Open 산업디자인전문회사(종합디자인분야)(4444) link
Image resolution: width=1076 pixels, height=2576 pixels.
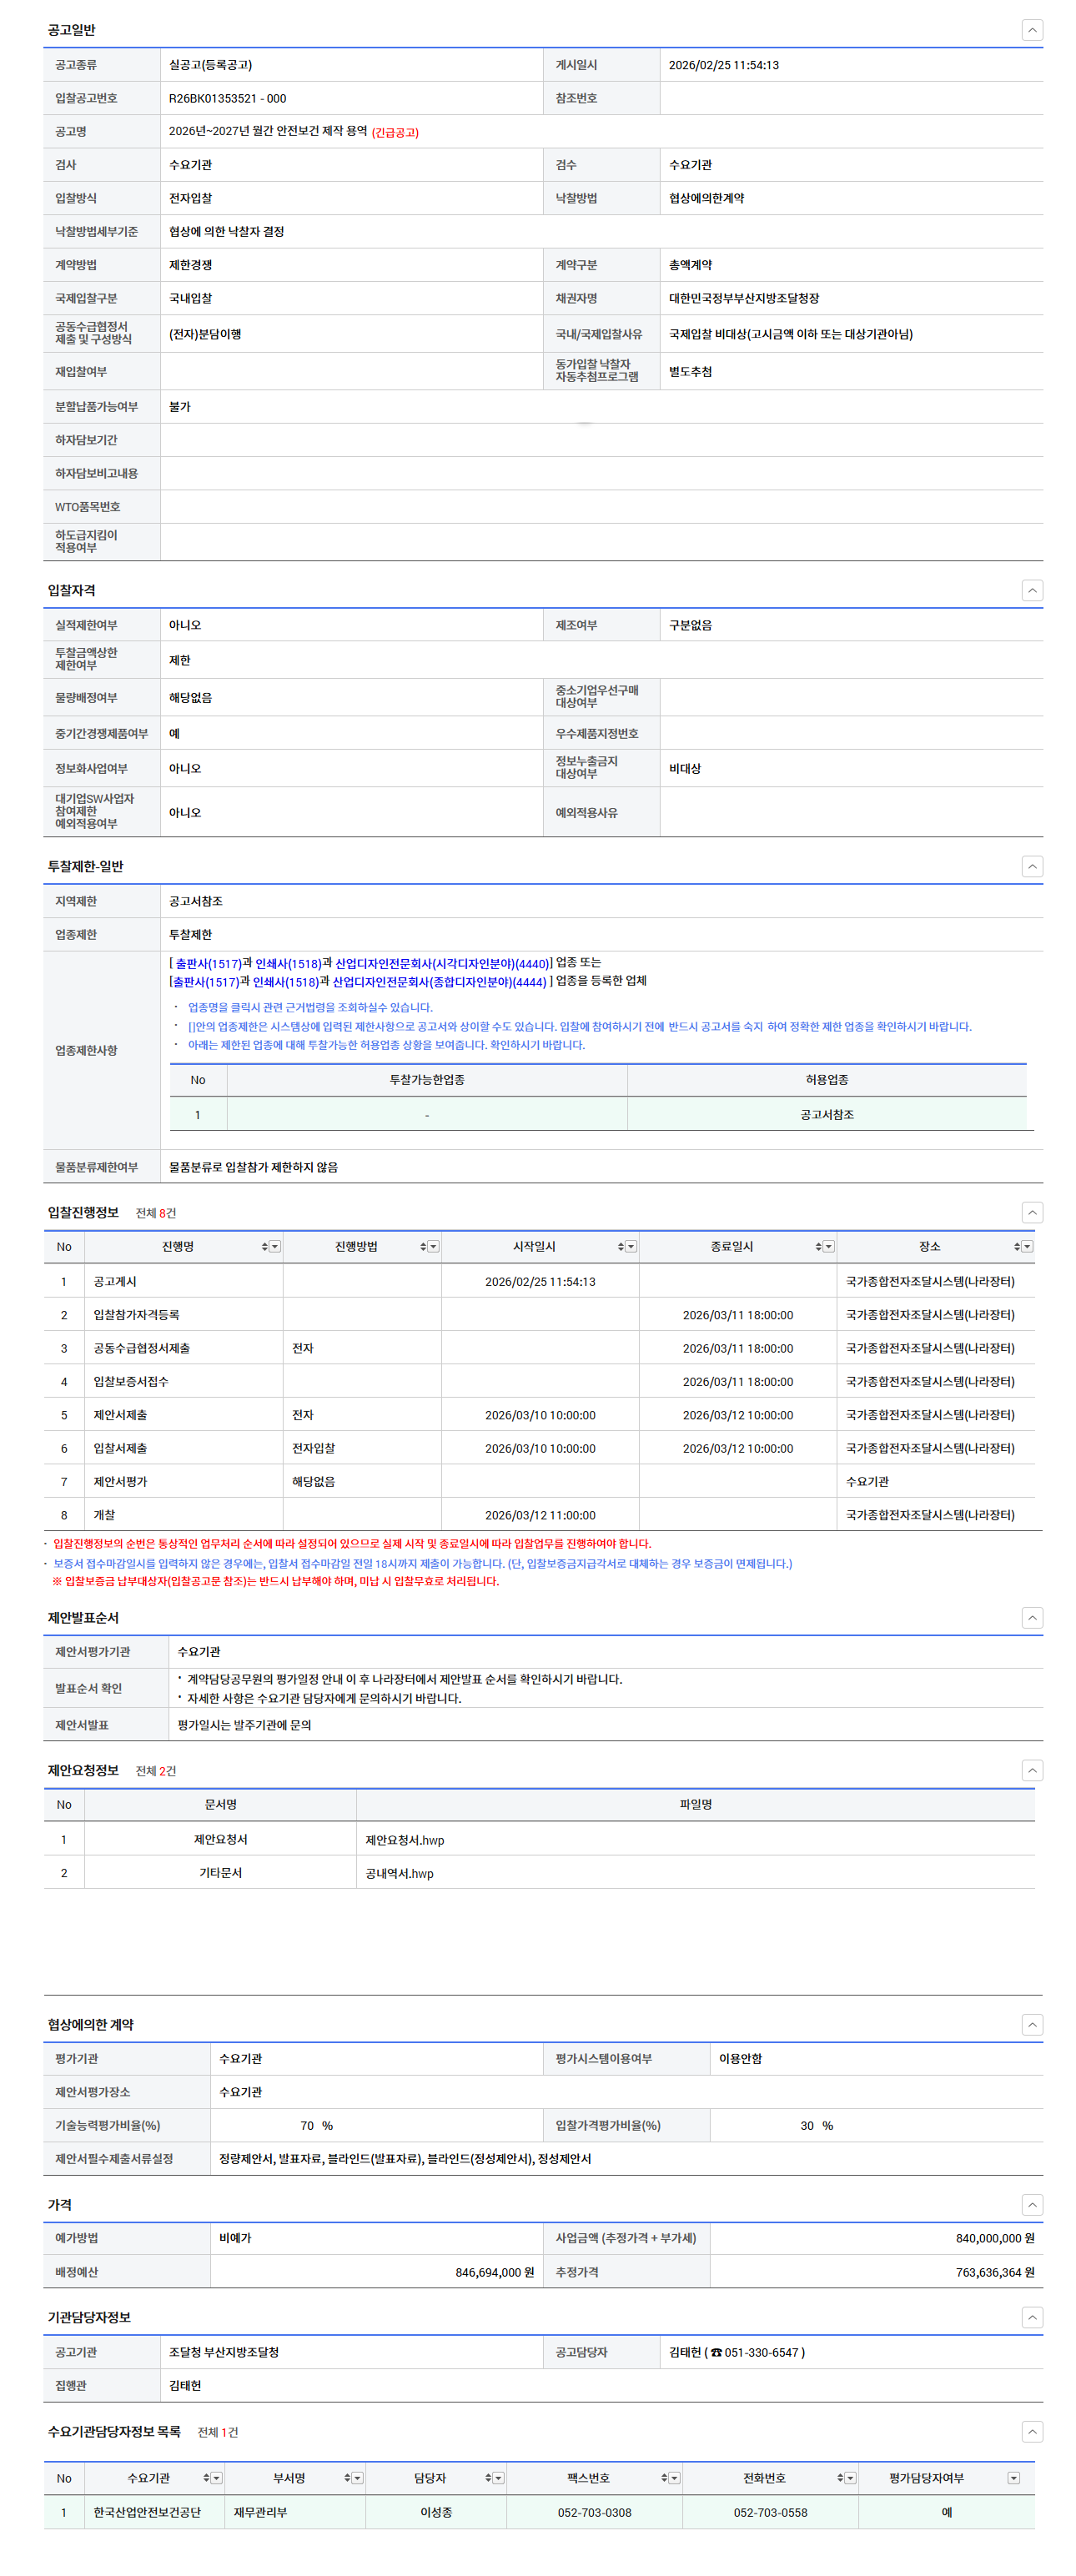click(x=439, y=982)
